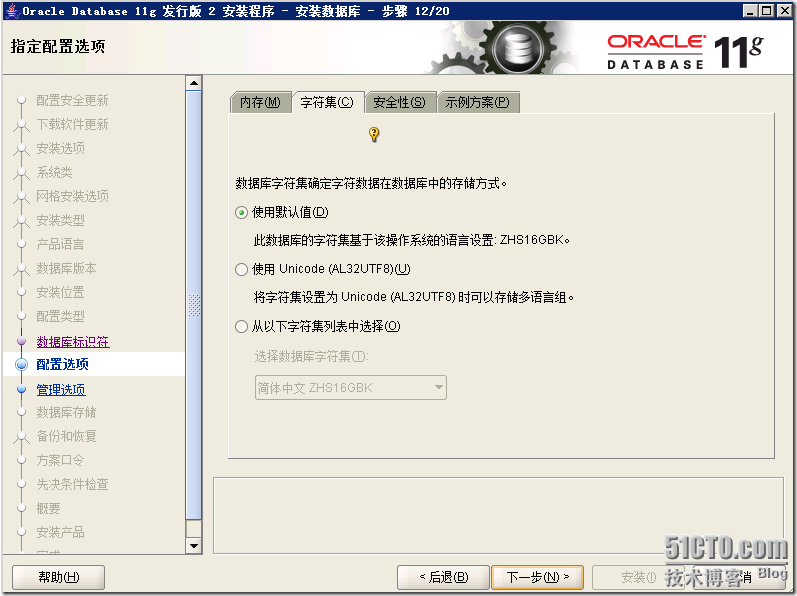This screenshot has width=797, height=596.
Task: Switch to the 内存(M) tab
Action: (x=260, y=102)
